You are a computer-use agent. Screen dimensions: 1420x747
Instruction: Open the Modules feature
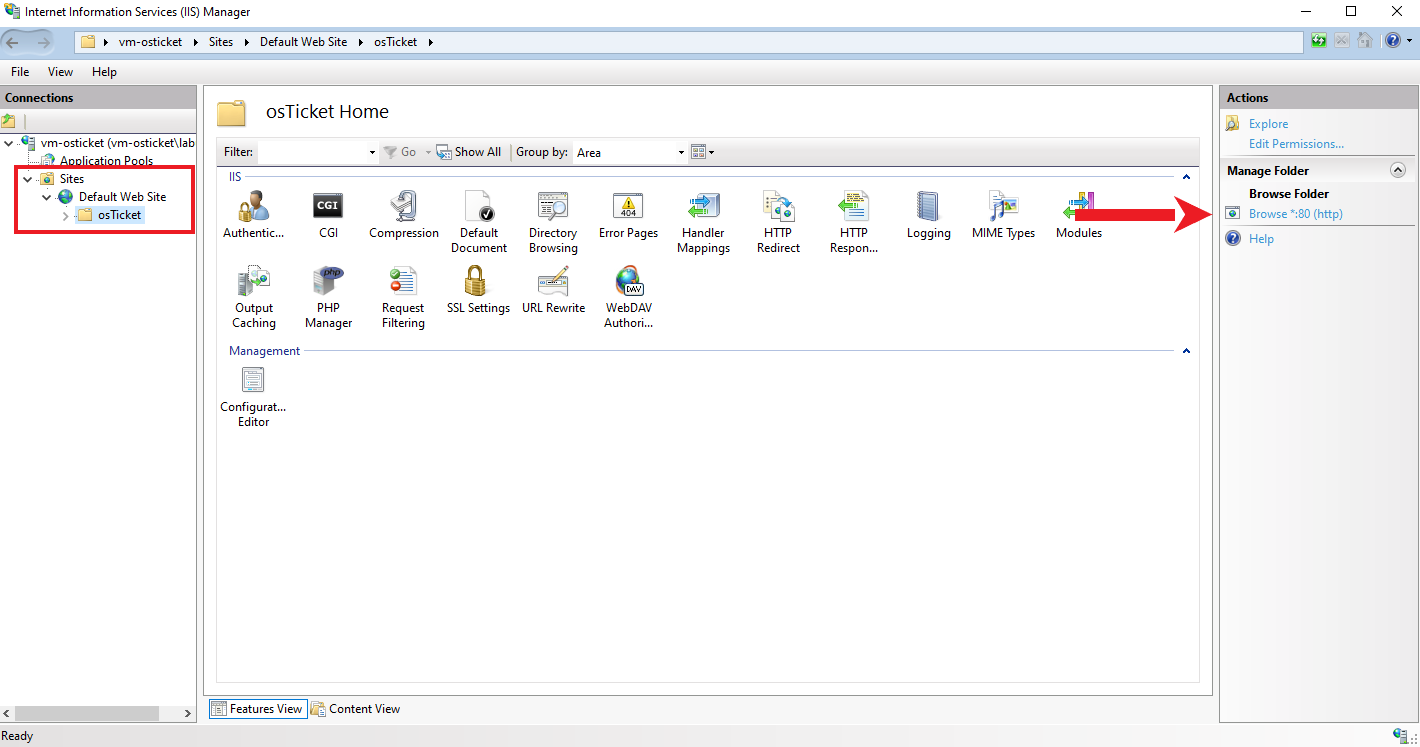click(x=1079, y=215)
